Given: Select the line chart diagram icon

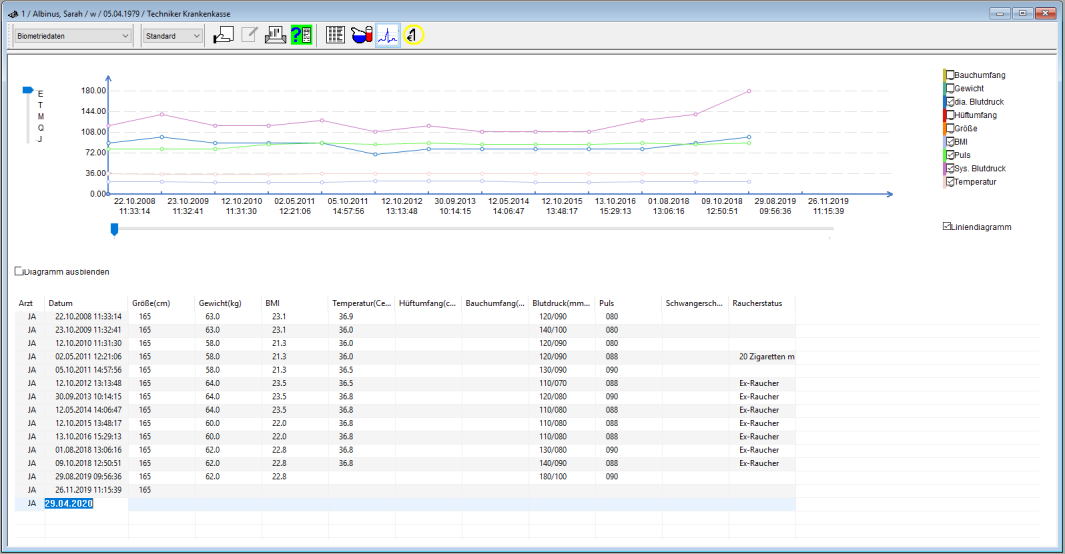Looking at the screenshot, I should point(388,35).
